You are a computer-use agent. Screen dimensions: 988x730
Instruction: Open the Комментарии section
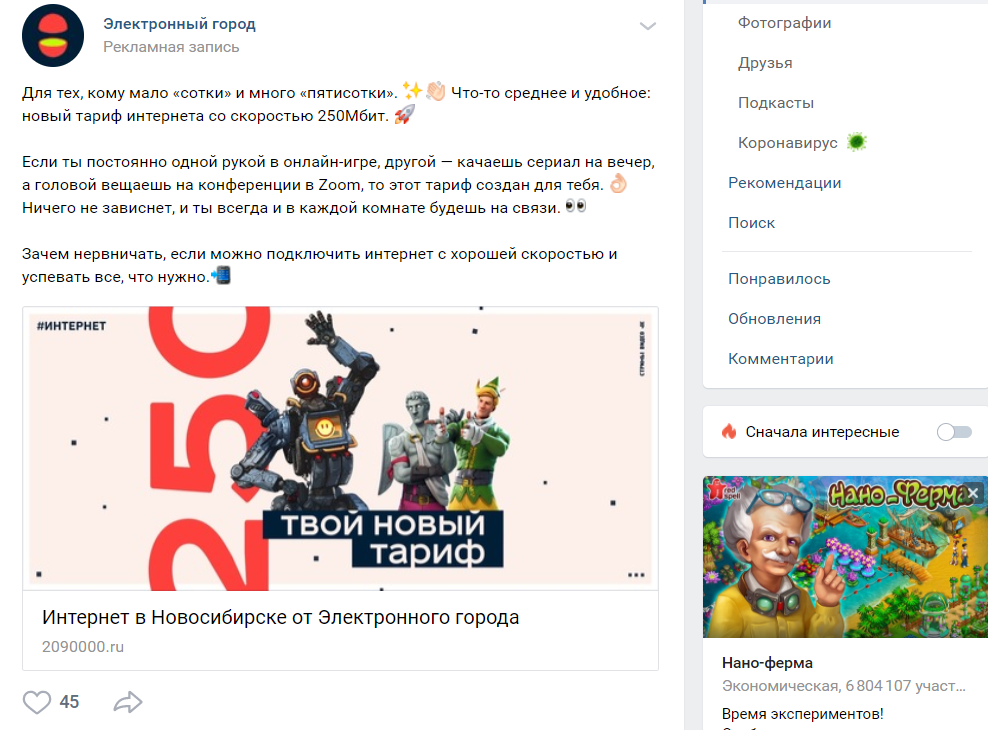tap(781, 359)
